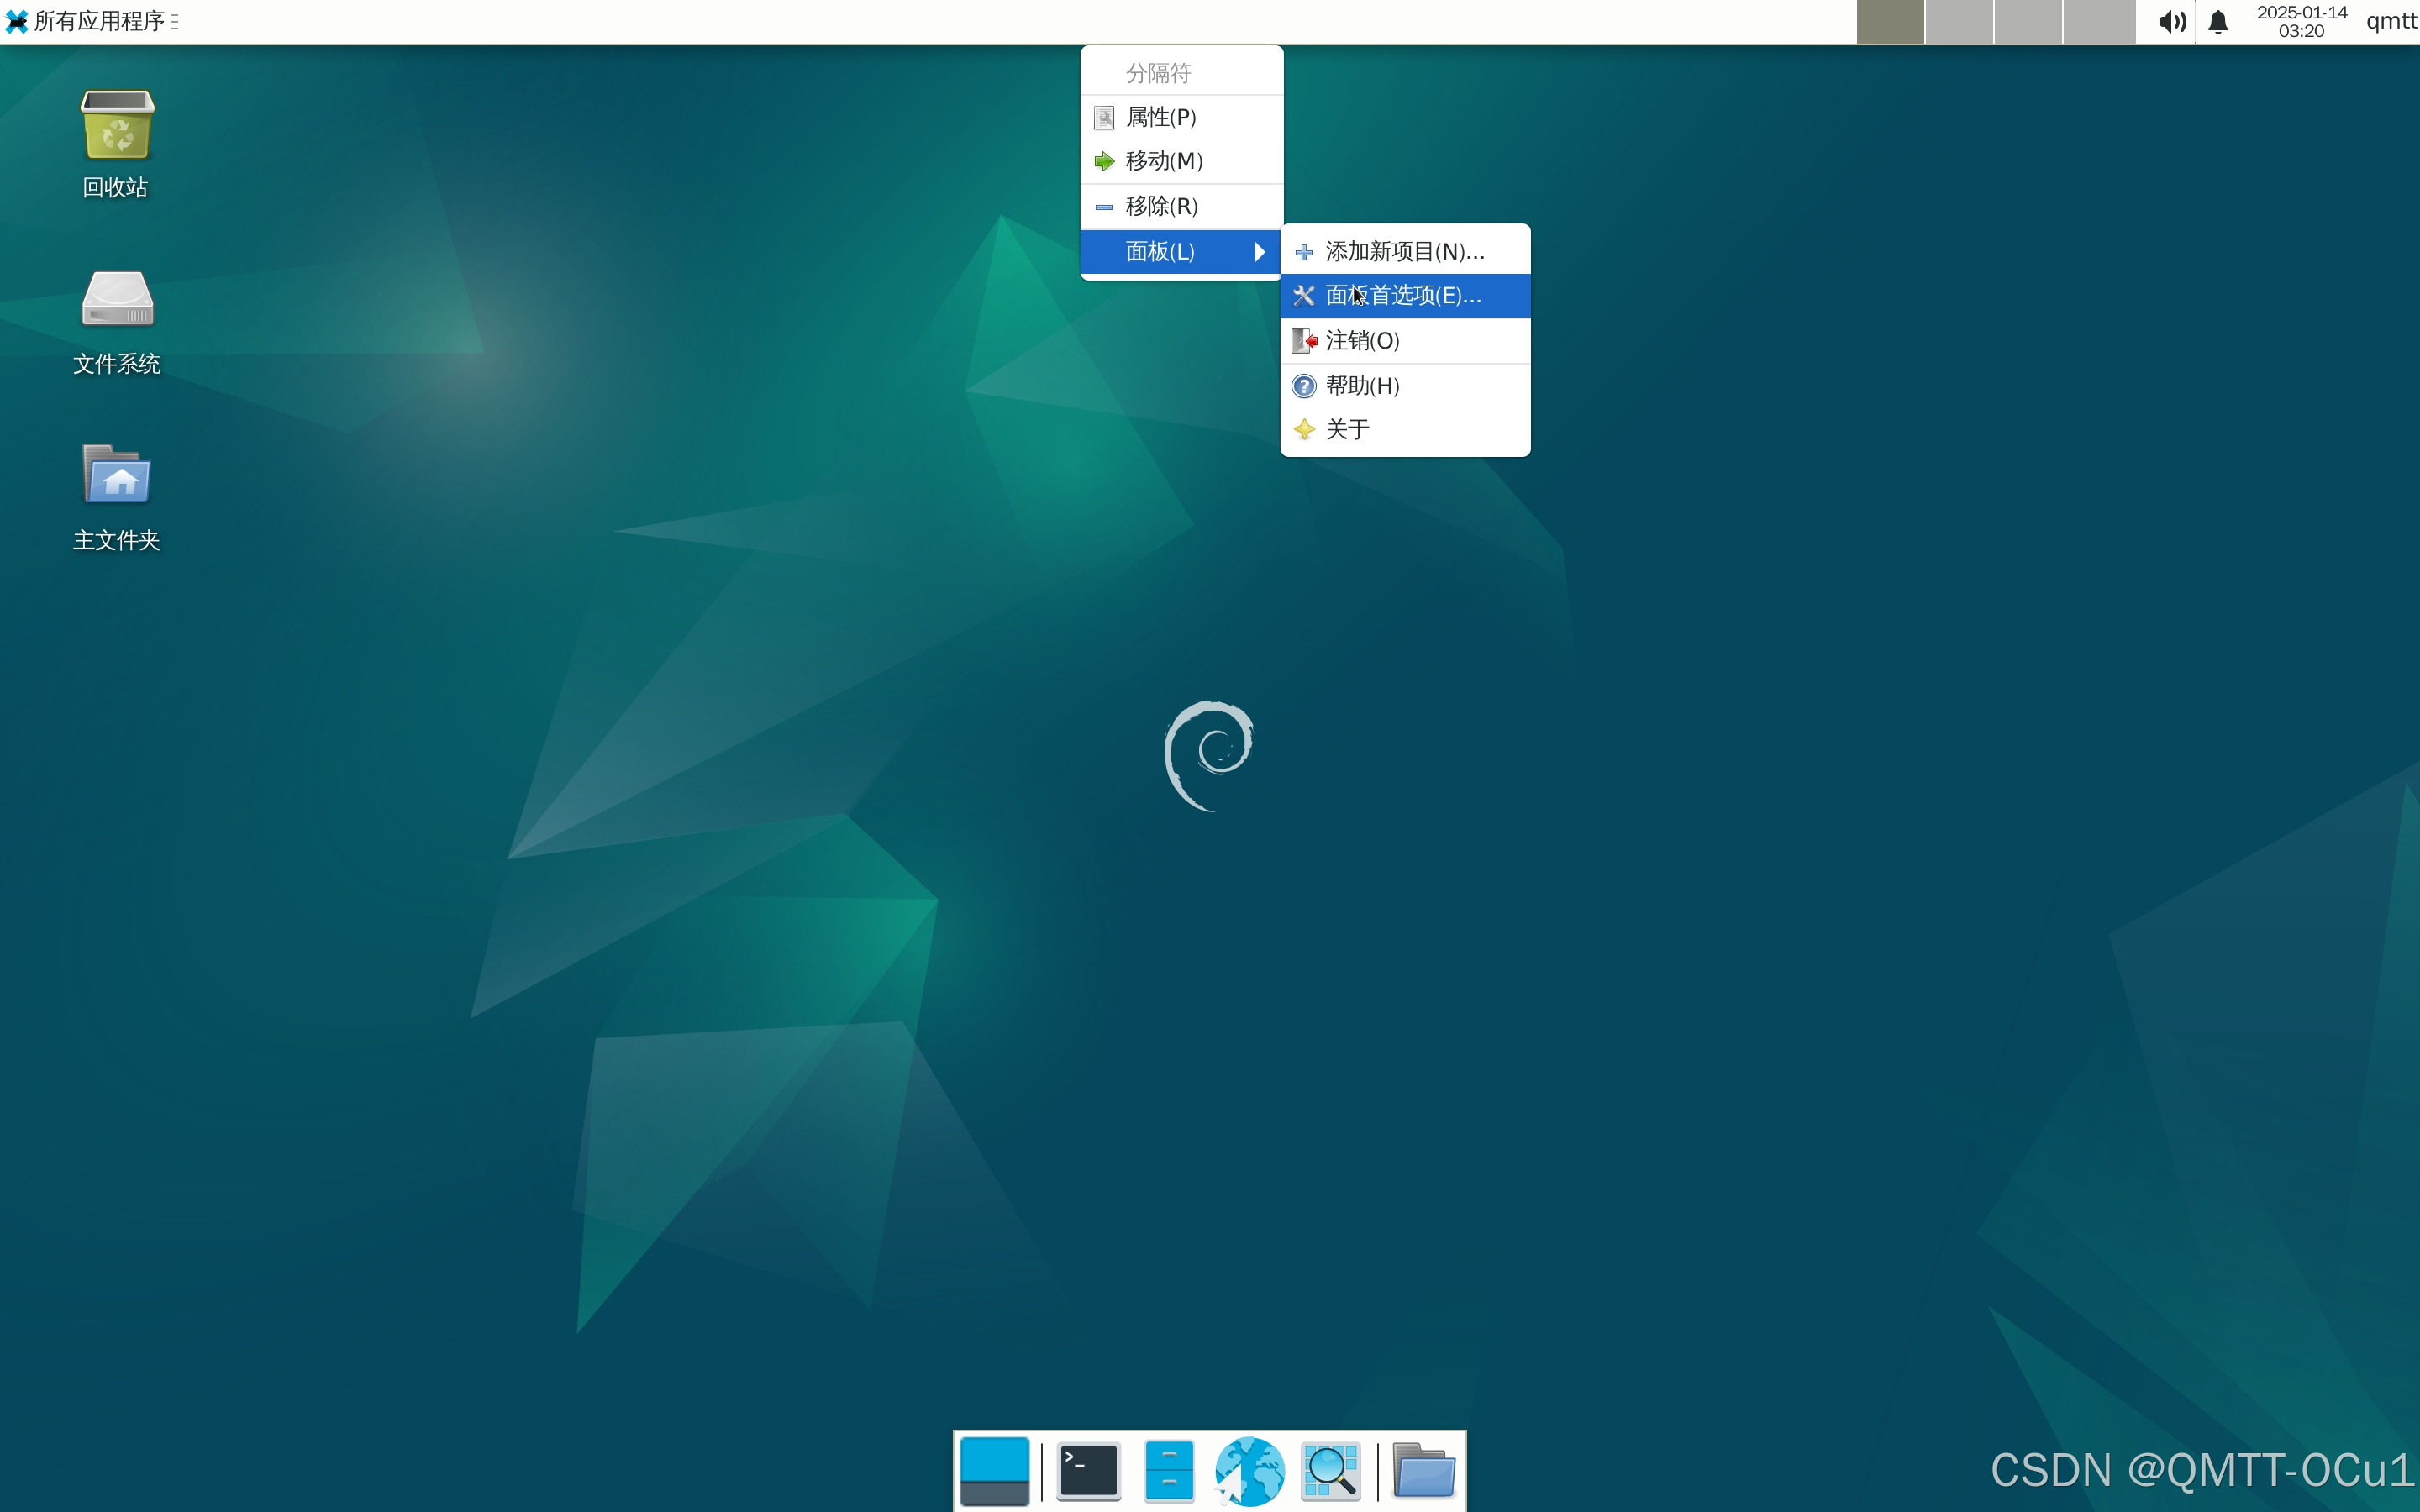Viewport: 2420px width, 1512px height.
Task: Click Log Out (注销) menu entry
Action: 1362,341
